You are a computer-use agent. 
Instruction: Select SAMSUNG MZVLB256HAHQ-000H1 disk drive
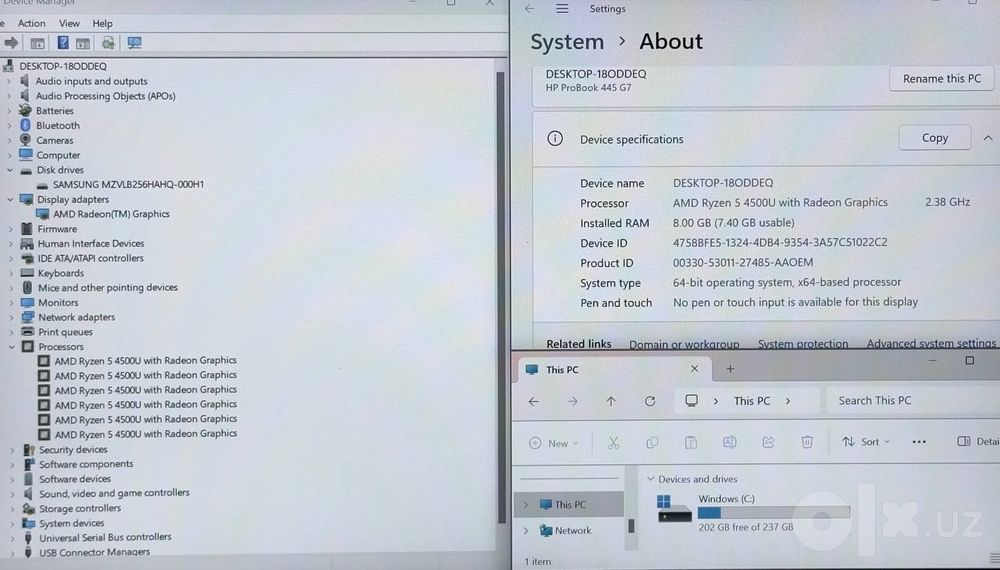coord(128,184)
